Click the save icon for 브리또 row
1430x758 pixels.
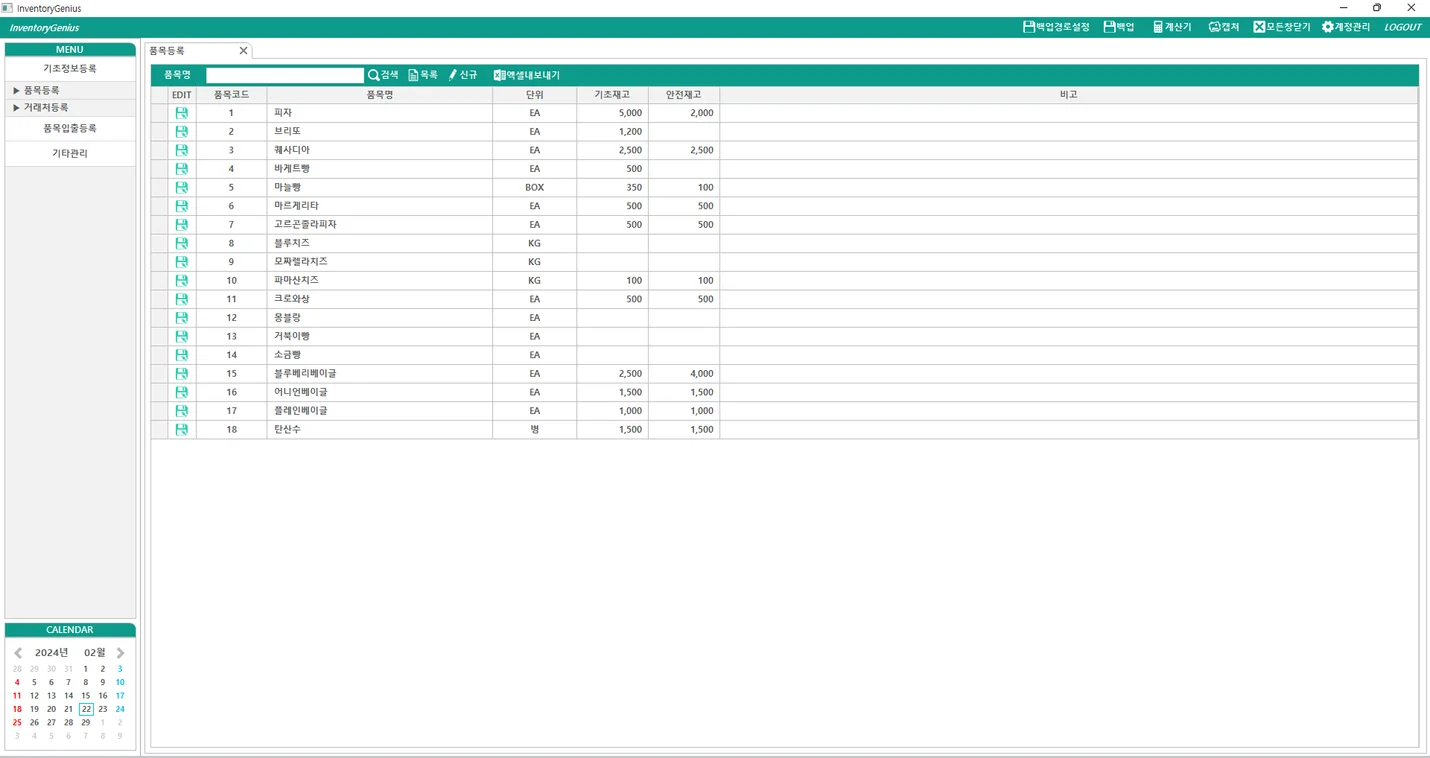(182, 131)
